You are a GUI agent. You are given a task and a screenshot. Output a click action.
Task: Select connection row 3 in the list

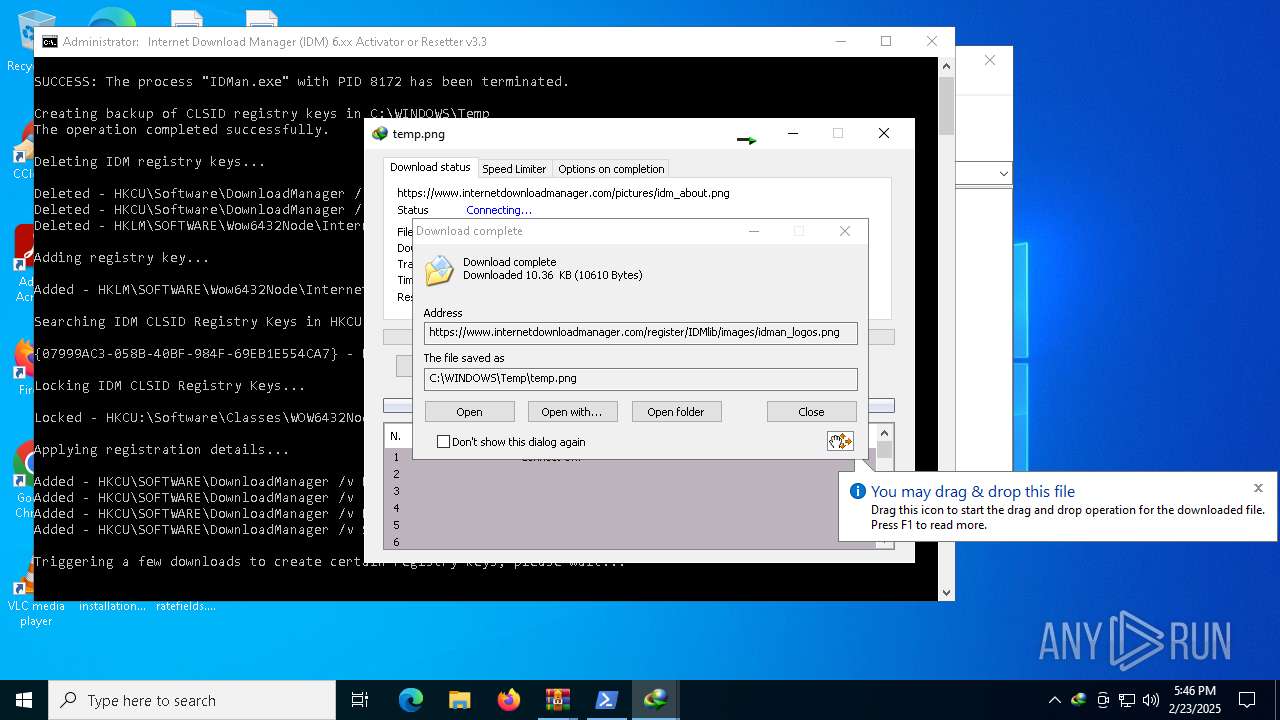396,491
